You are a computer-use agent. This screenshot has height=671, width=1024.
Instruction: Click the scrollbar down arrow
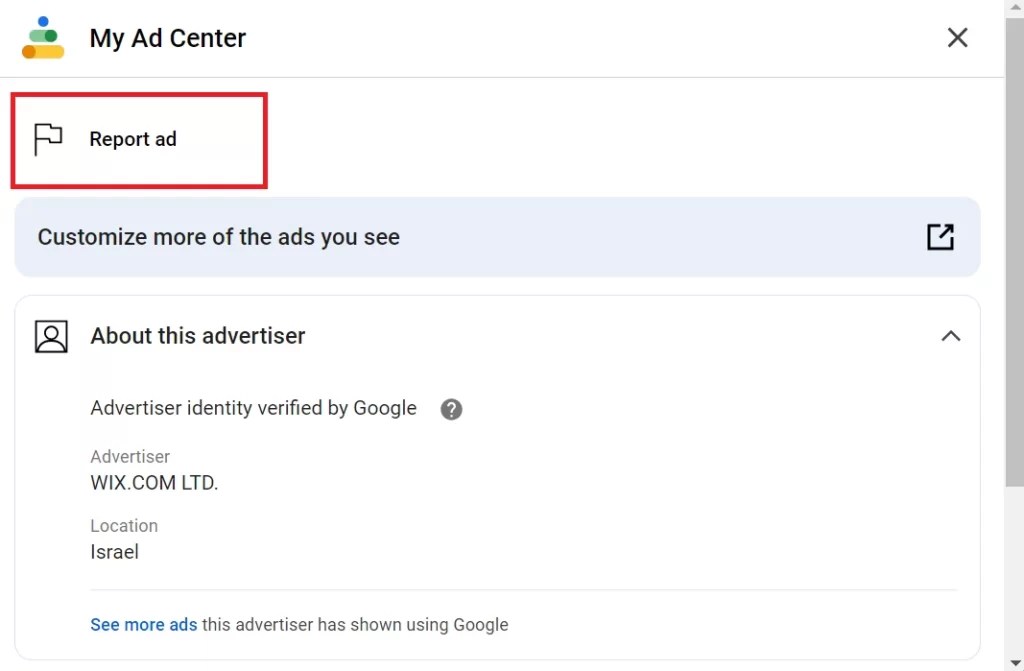pyautogui.click(x=1013, y=662)
